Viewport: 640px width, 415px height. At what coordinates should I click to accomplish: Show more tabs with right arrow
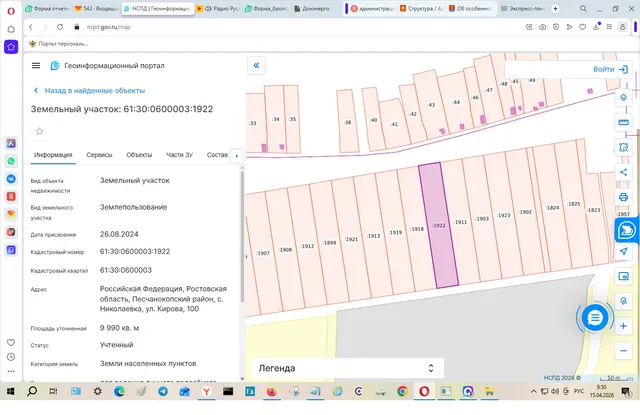coord(237,155)
